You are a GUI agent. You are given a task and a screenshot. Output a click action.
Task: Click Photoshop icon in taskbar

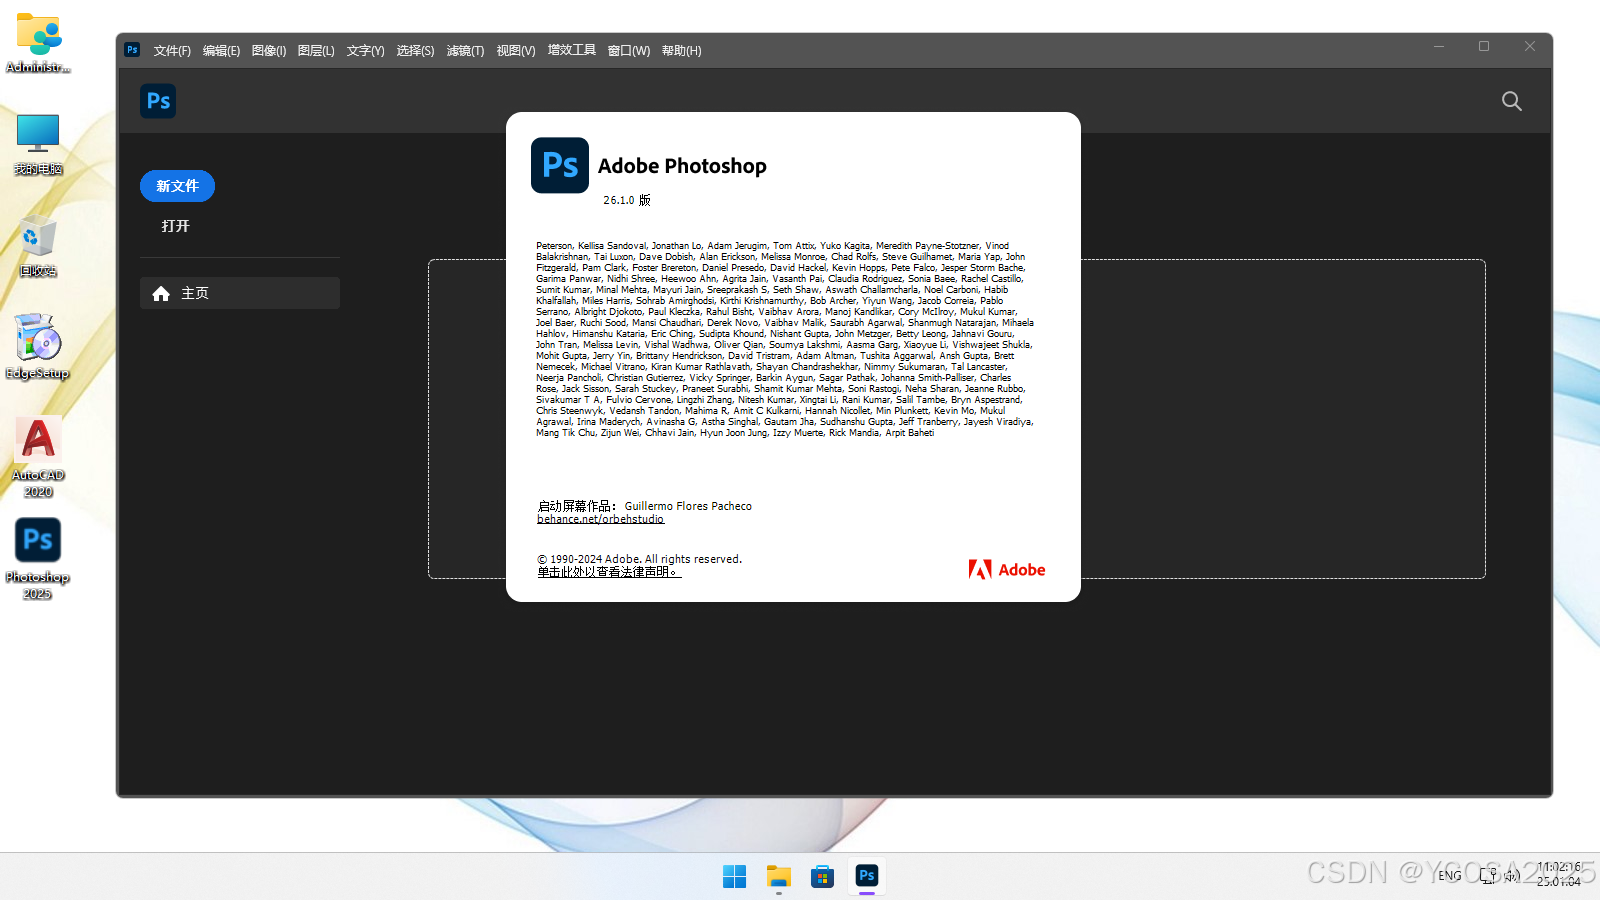pyautogui.click(x=867, y=876)
